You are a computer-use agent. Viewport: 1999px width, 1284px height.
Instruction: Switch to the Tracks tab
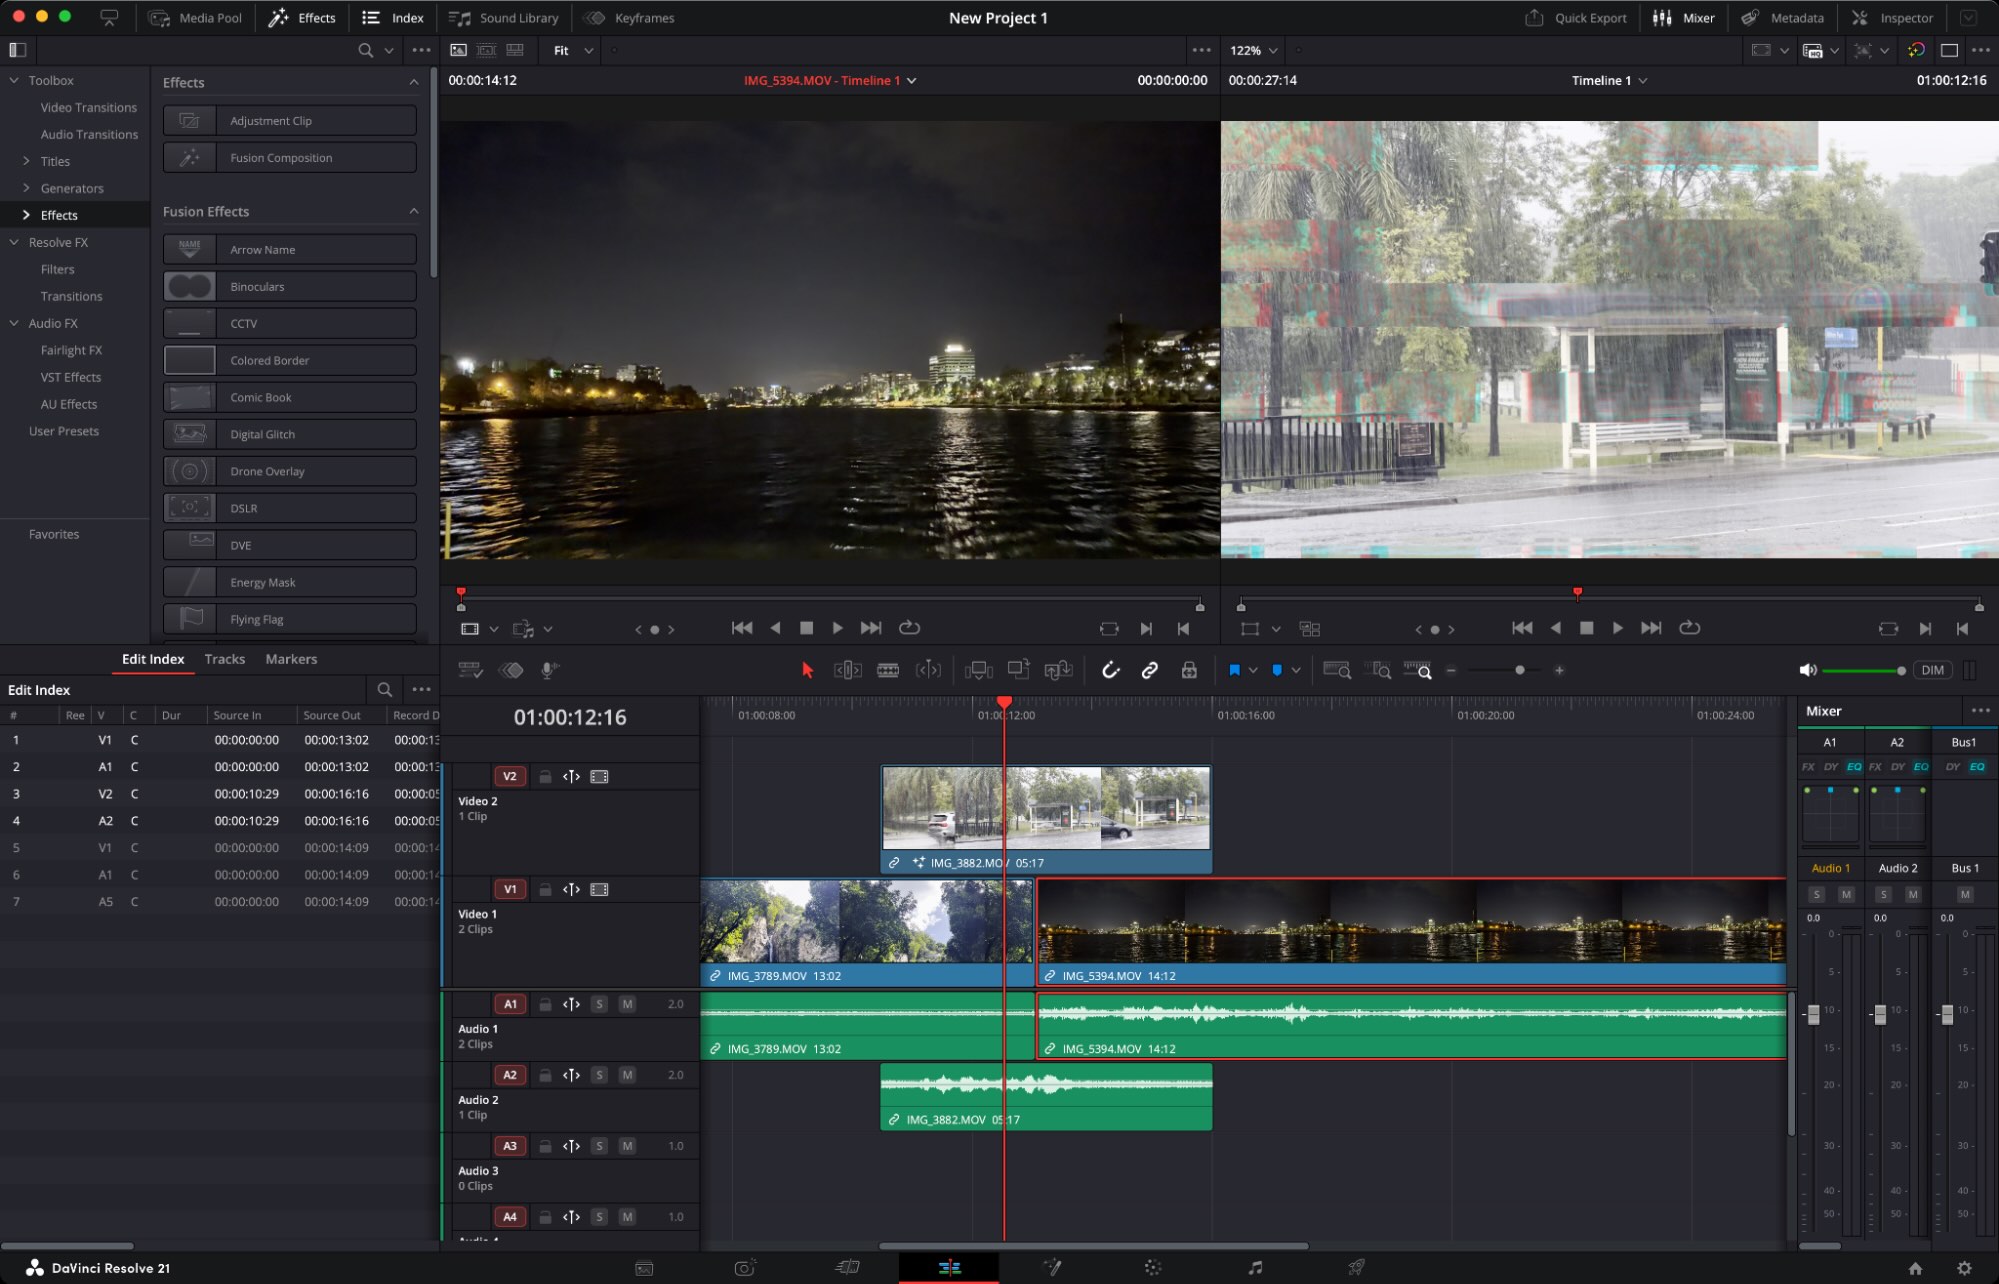[x=224, y=659]
